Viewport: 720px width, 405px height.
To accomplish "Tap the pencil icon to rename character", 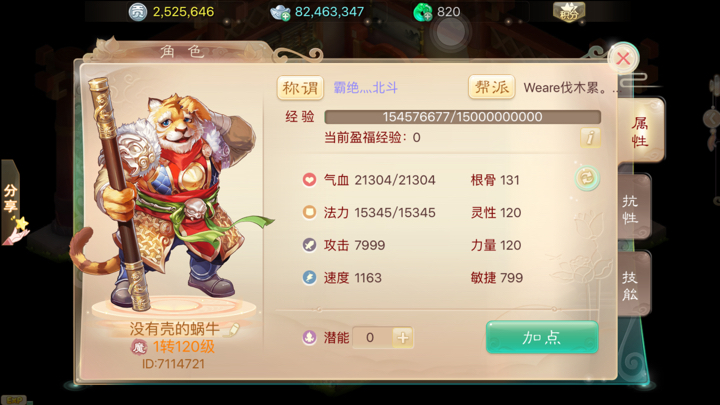I will pos(234,329).
